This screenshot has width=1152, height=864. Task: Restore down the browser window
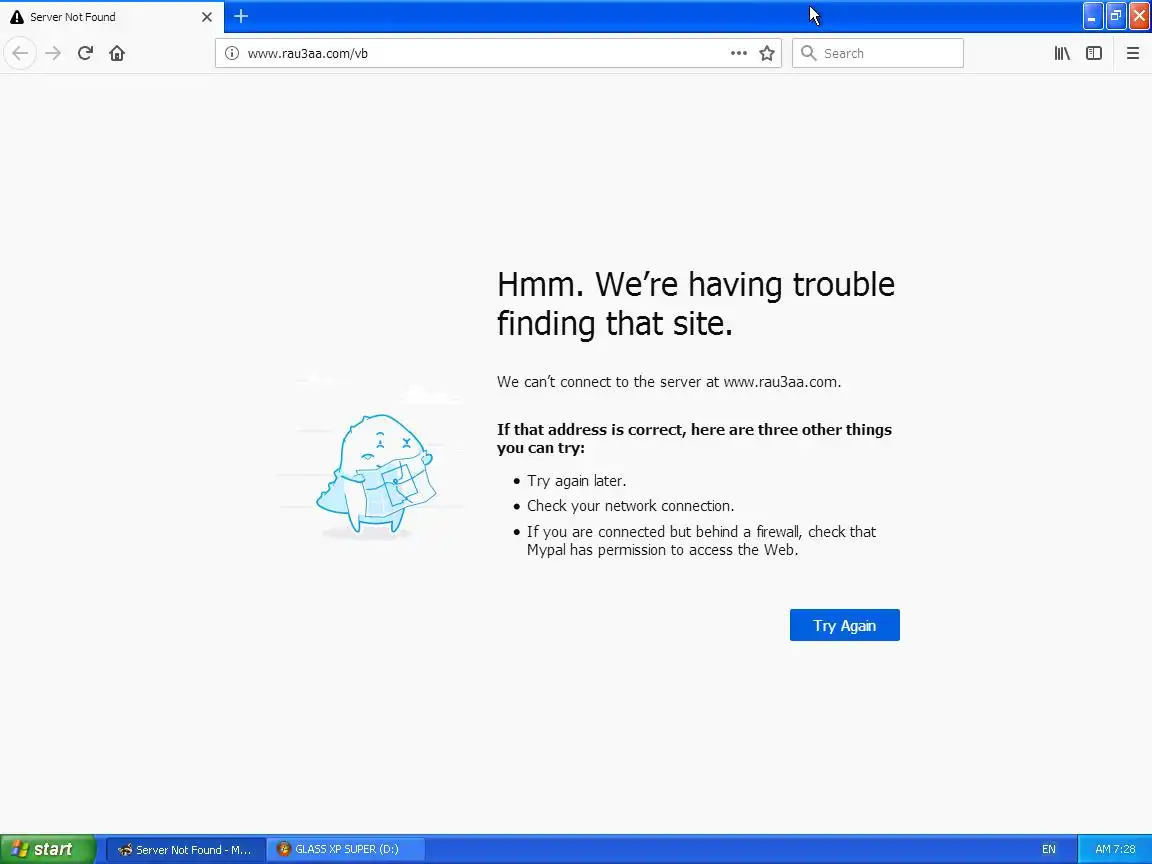pos(1116,16)
